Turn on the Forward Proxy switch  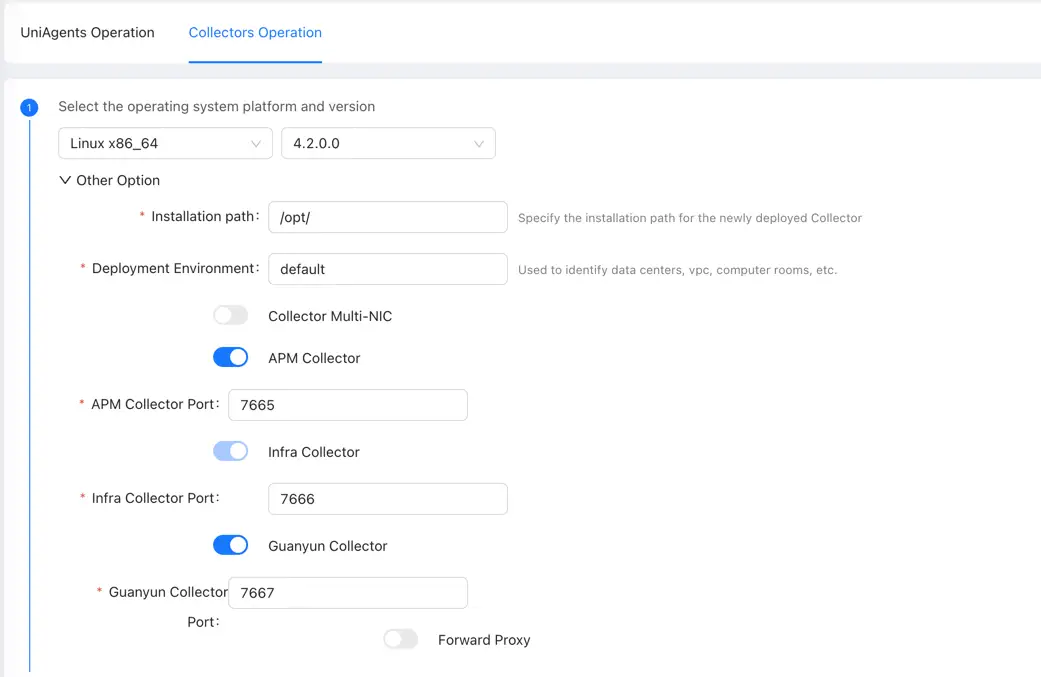point(401,638)
